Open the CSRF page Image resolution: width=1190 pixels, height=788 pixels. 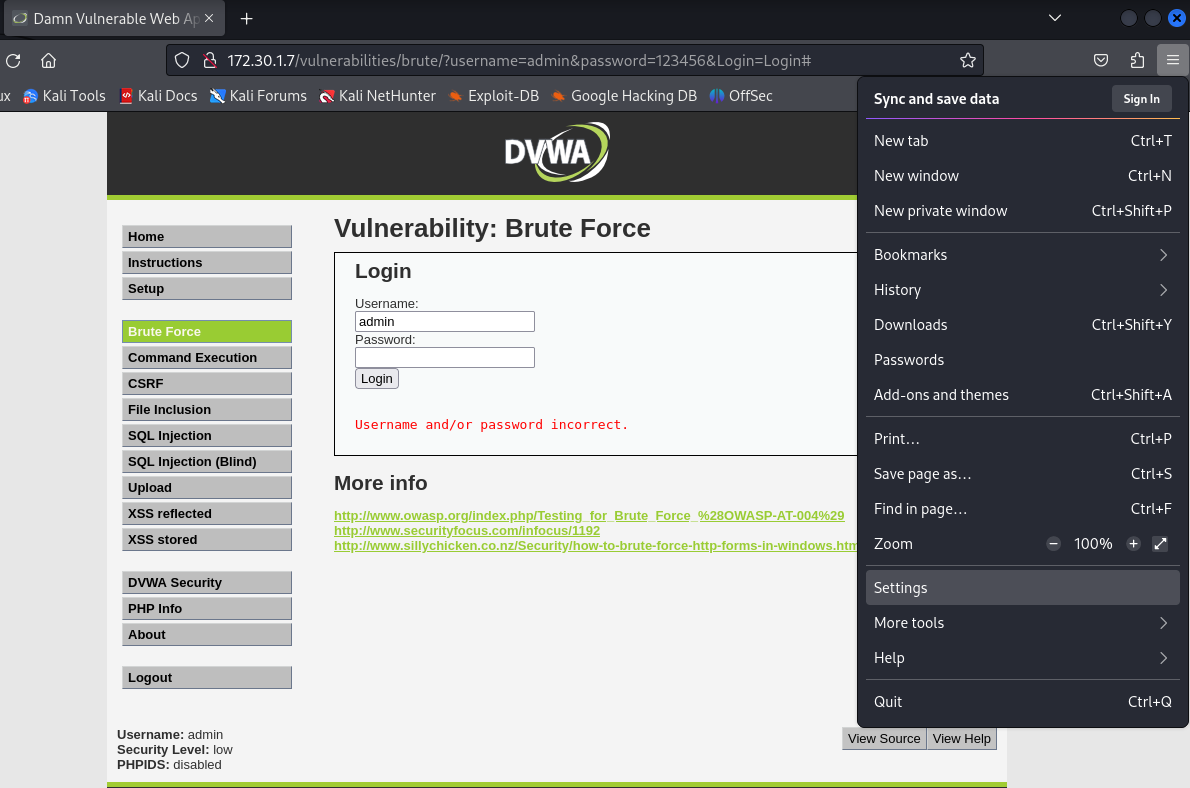[x=206, y=383]
